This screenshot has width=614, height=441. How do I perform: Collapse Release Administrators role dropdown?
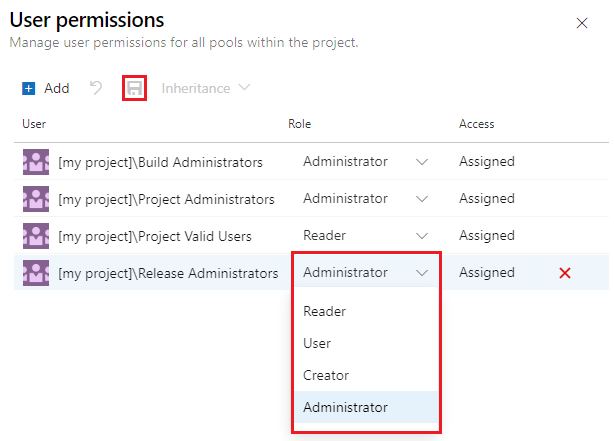pyautogui.click(x=421, y=273)
